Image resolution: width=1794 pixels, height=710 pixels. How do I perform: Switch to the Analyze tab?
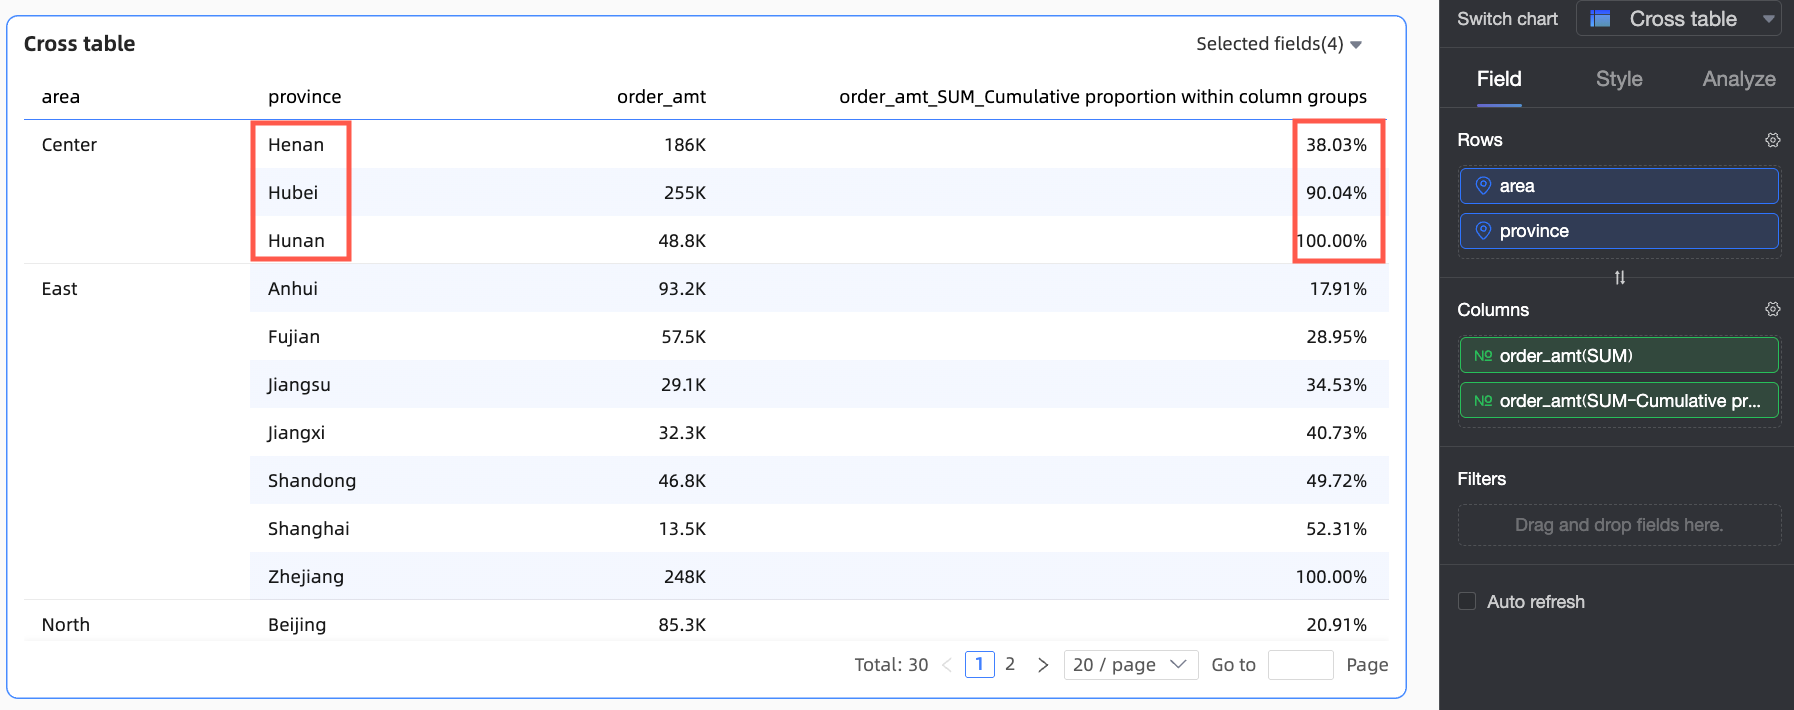point(1738,79)
